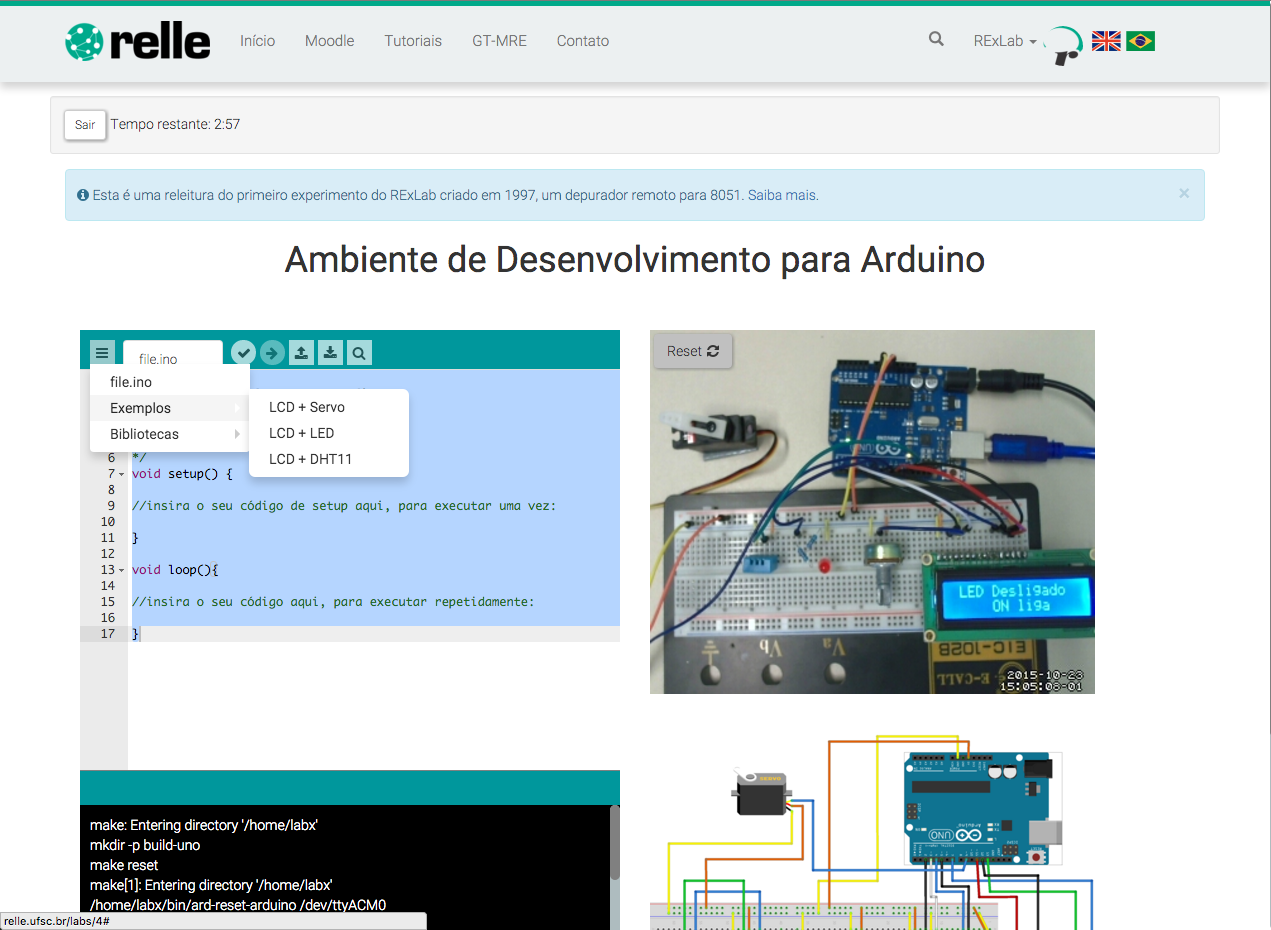
Task: Click the info icon in the blue alert
Action: (x=83, y=195)
